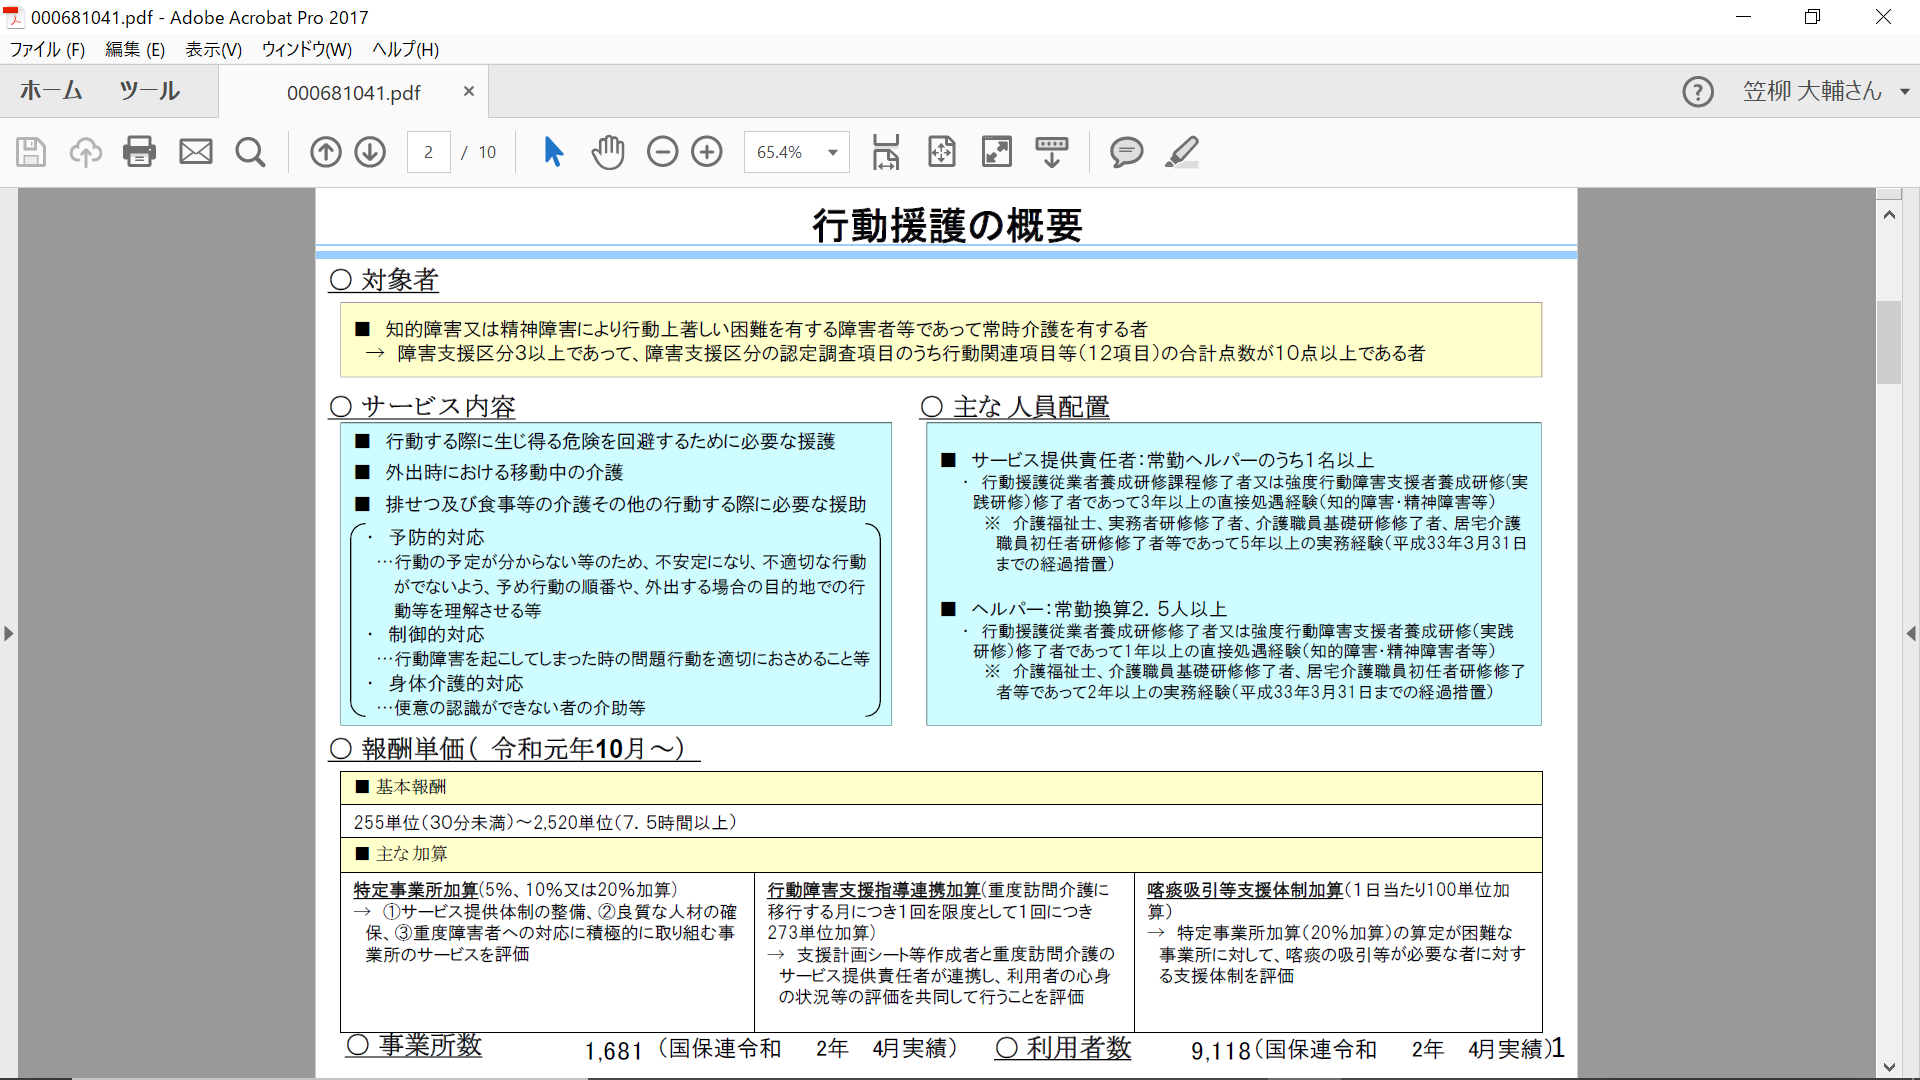This screenshot has height=1080, width=1920.
Task: Activate the selection arrow tool
Action: 553,152
